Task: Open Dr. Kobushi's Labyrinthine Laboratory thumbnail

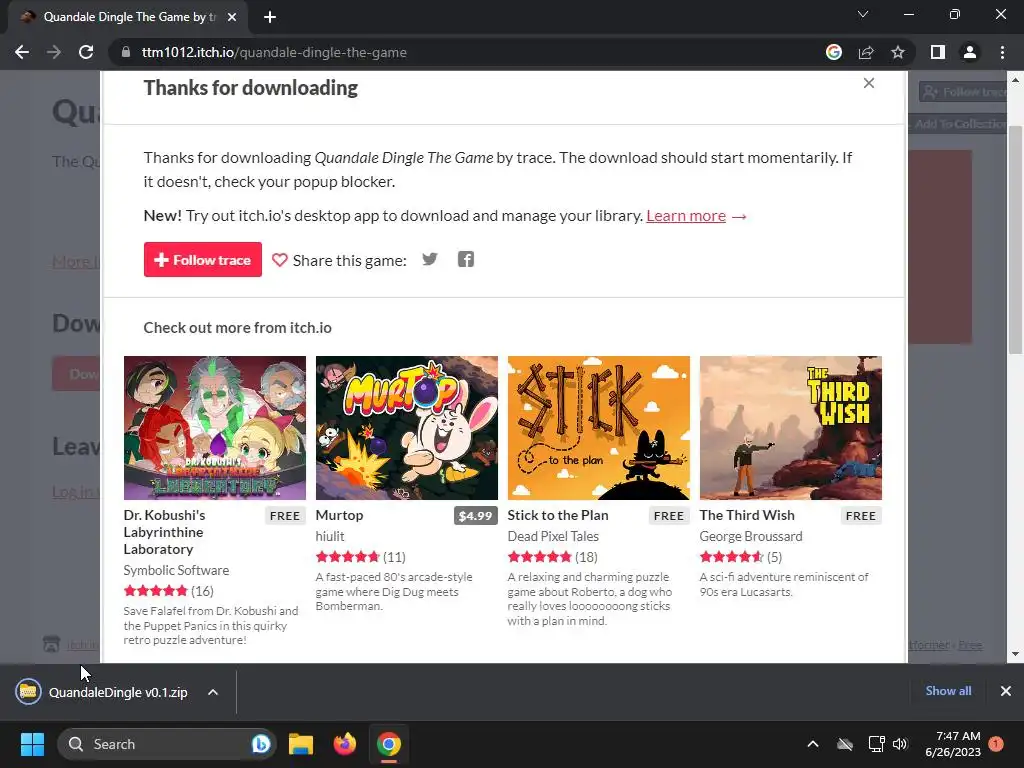Action: (215, 428)
